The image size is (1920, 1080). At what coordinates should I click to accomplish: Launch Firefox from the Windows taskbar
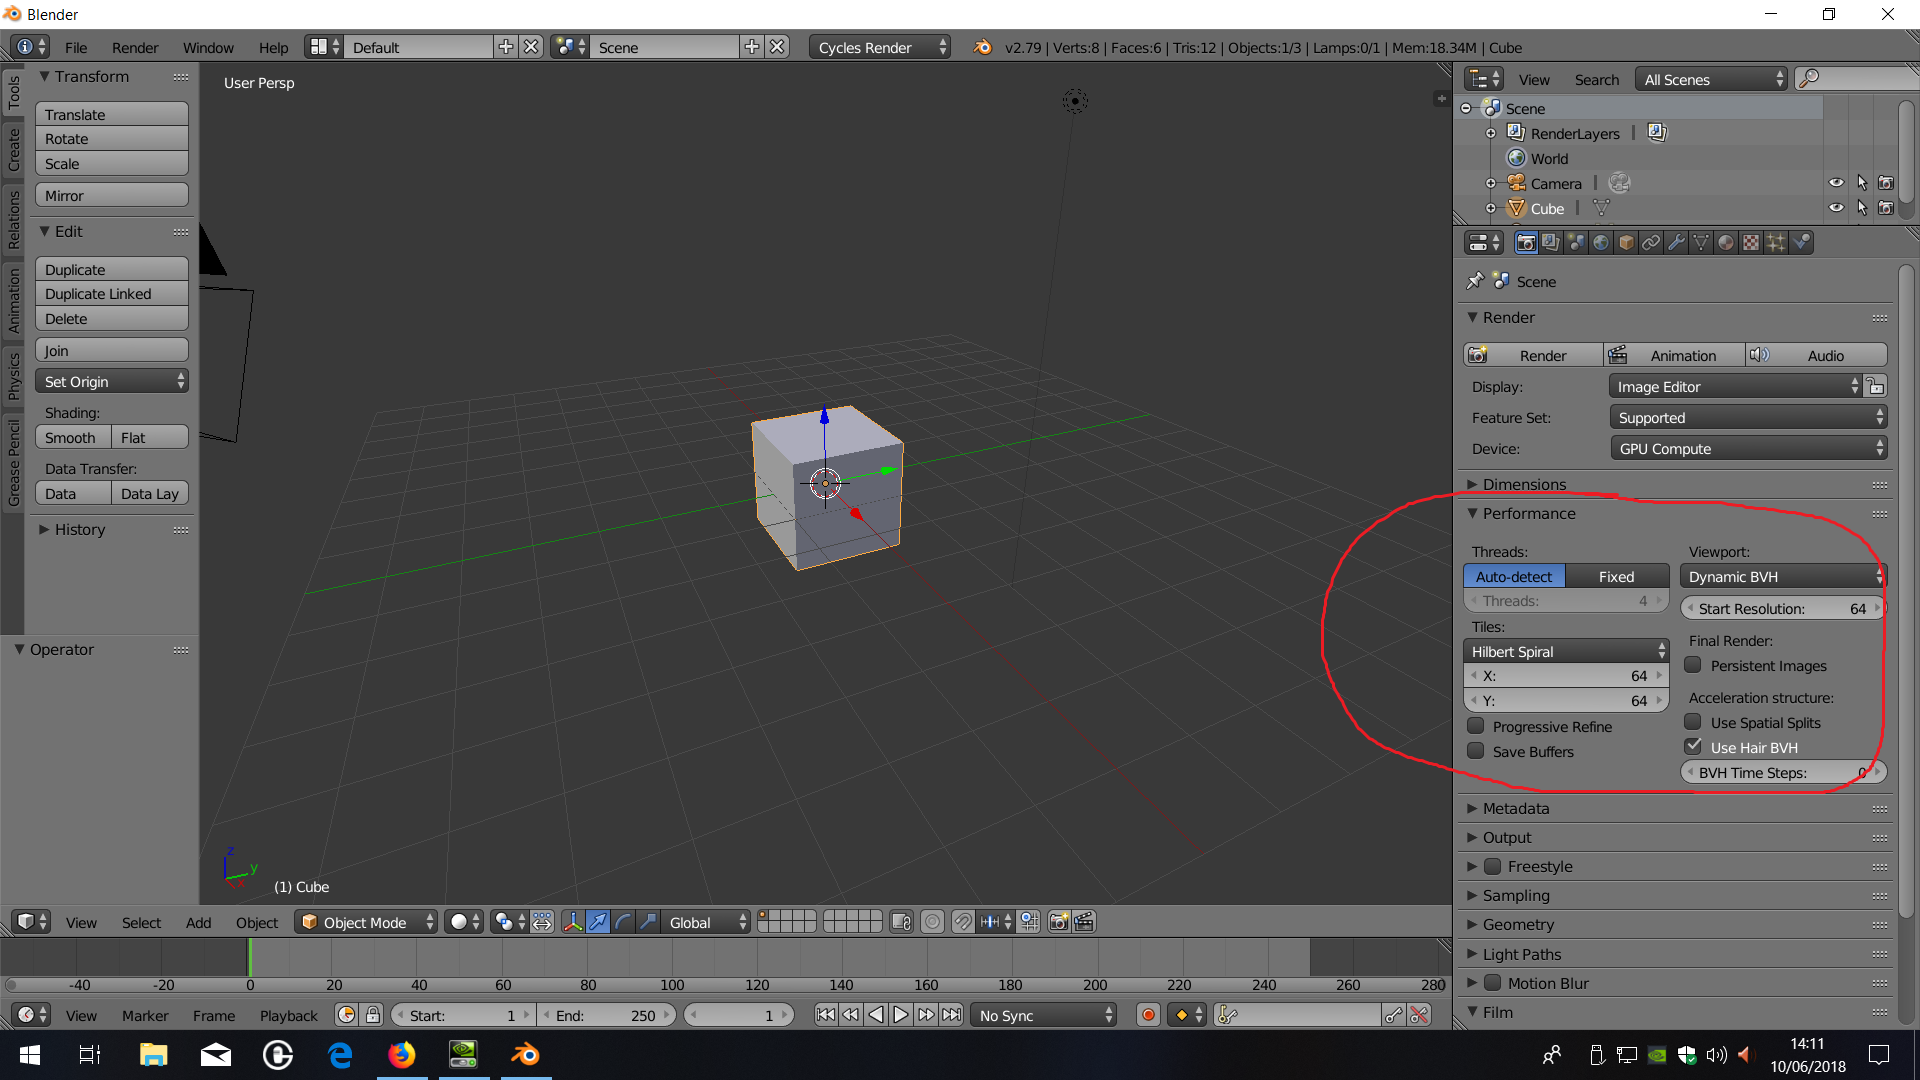point(402,1055)
